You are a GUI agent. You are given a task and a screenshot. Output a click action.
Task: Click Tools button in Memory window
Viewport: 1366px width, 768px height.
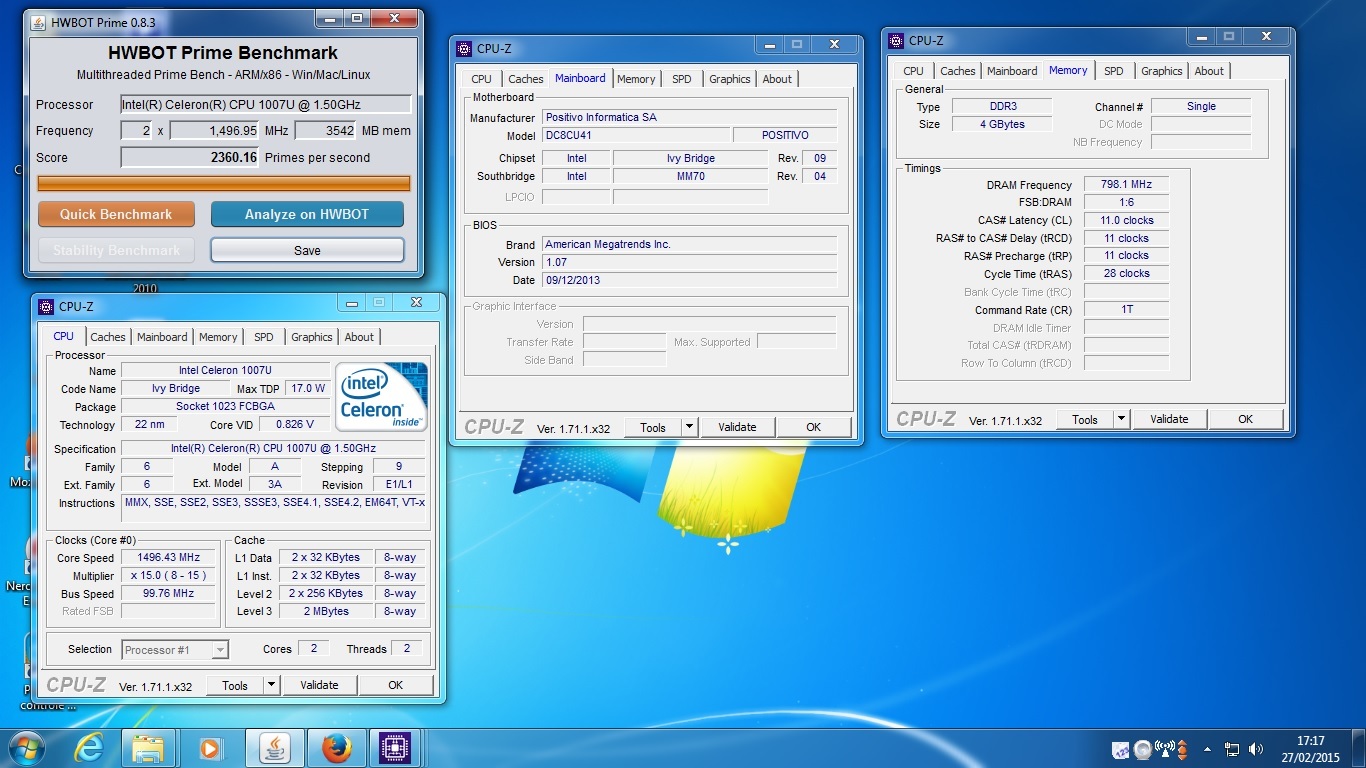[x=1085, y=419]
